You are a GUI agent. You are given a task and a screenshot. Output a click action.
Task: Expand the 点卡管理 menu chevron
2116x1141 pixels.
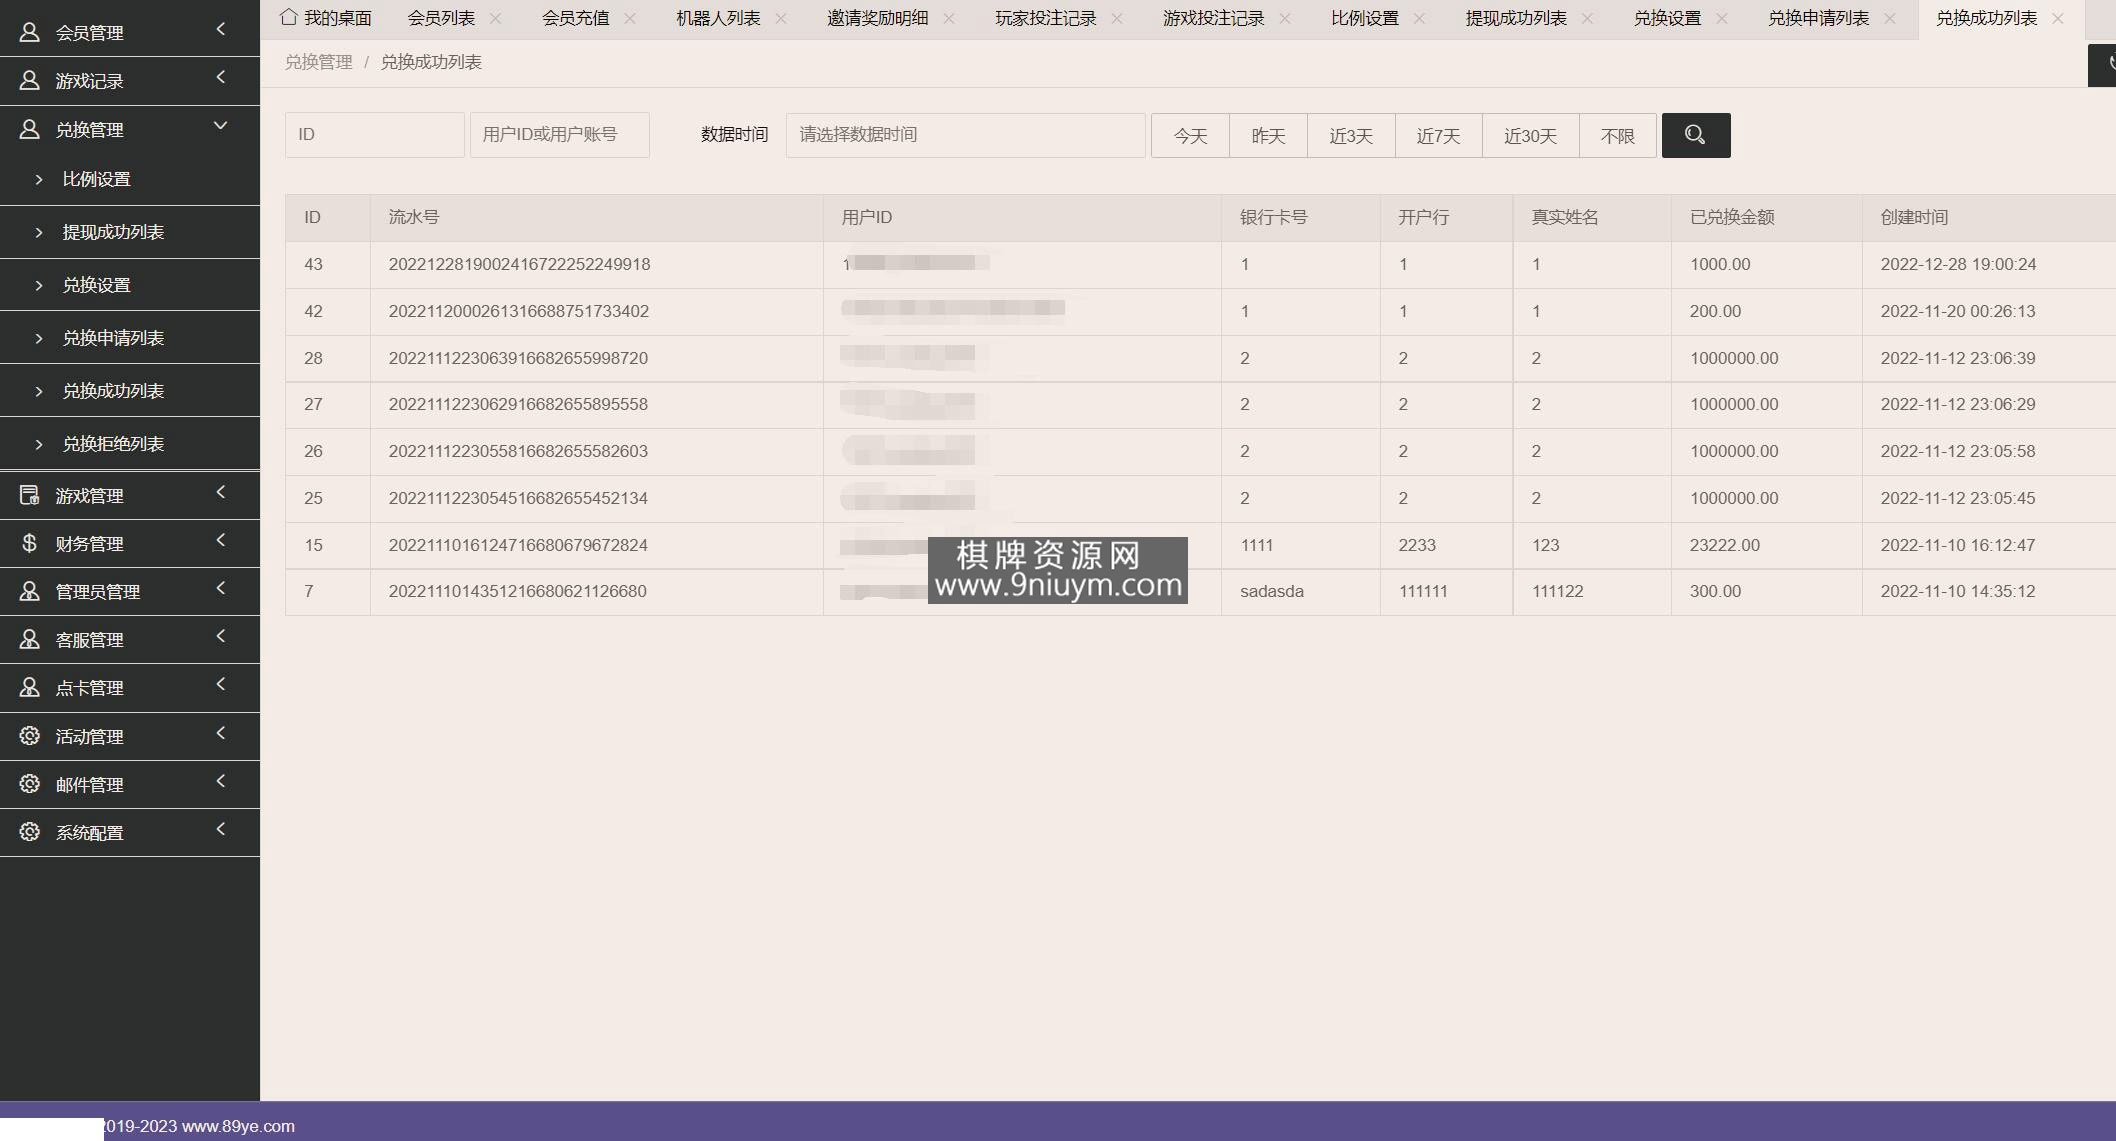click(x=221, y=684)
